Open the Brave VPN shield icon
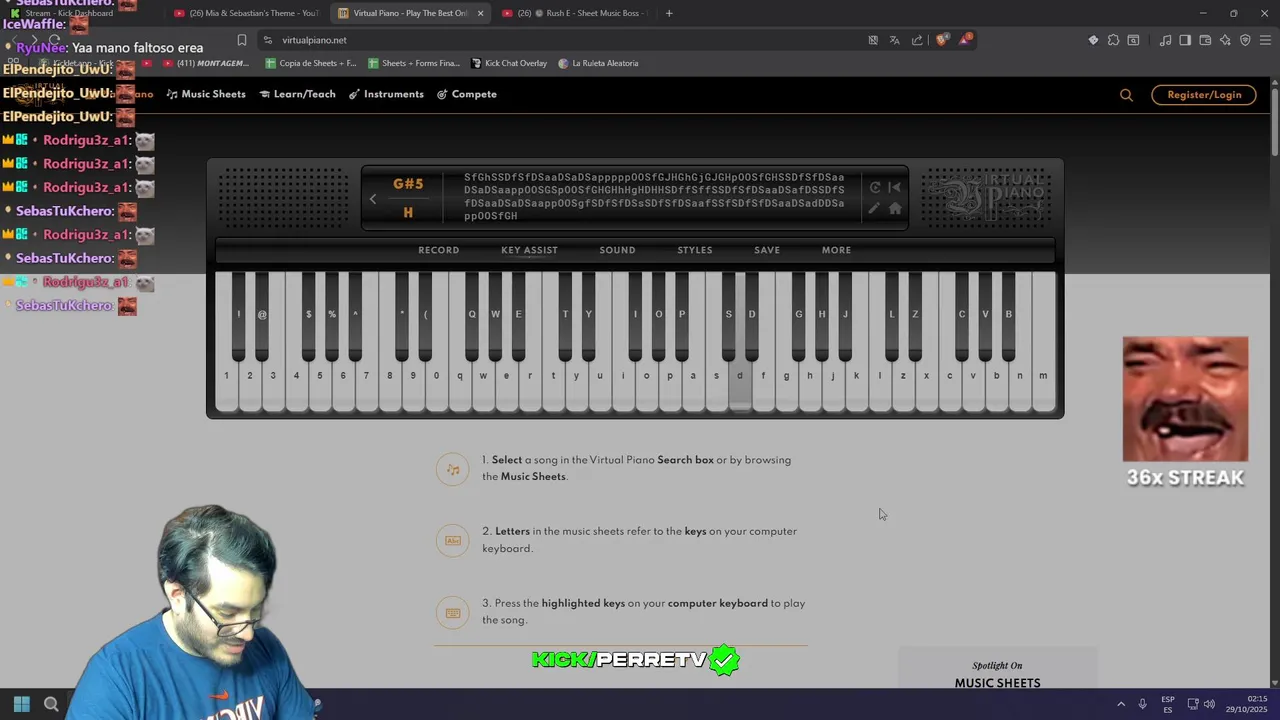The image size is (1280, 720). tap(1245, 40)
